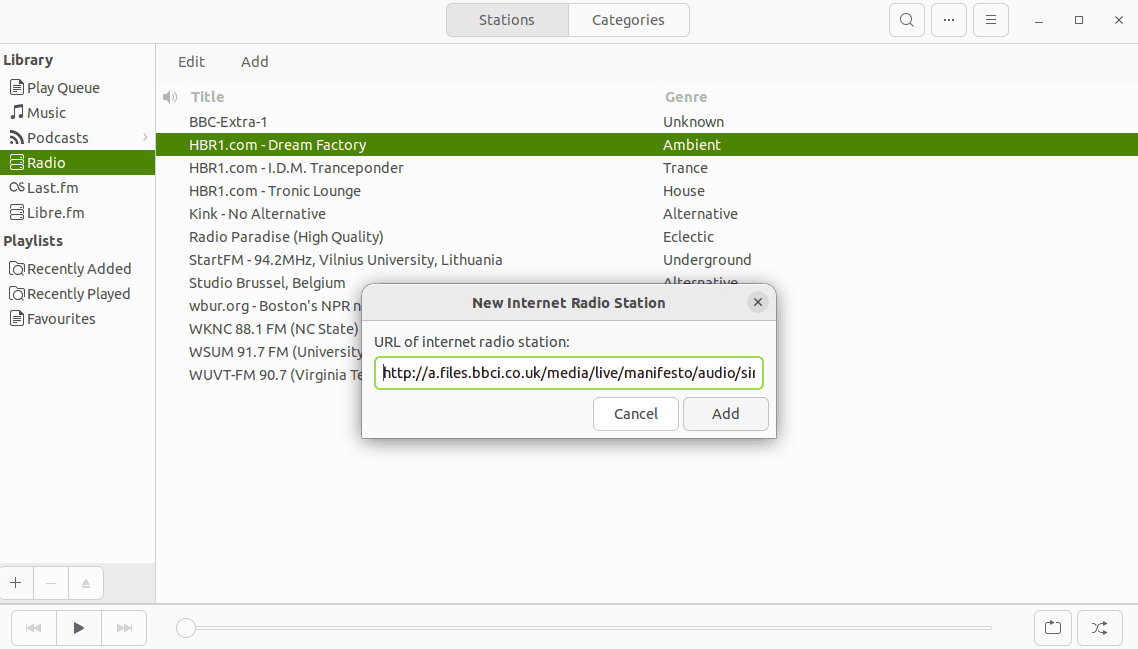Click inside the radio station URL field
The height and width of the screenshot is (649, 1138).
pyautogui.click(x=568, y=372)
